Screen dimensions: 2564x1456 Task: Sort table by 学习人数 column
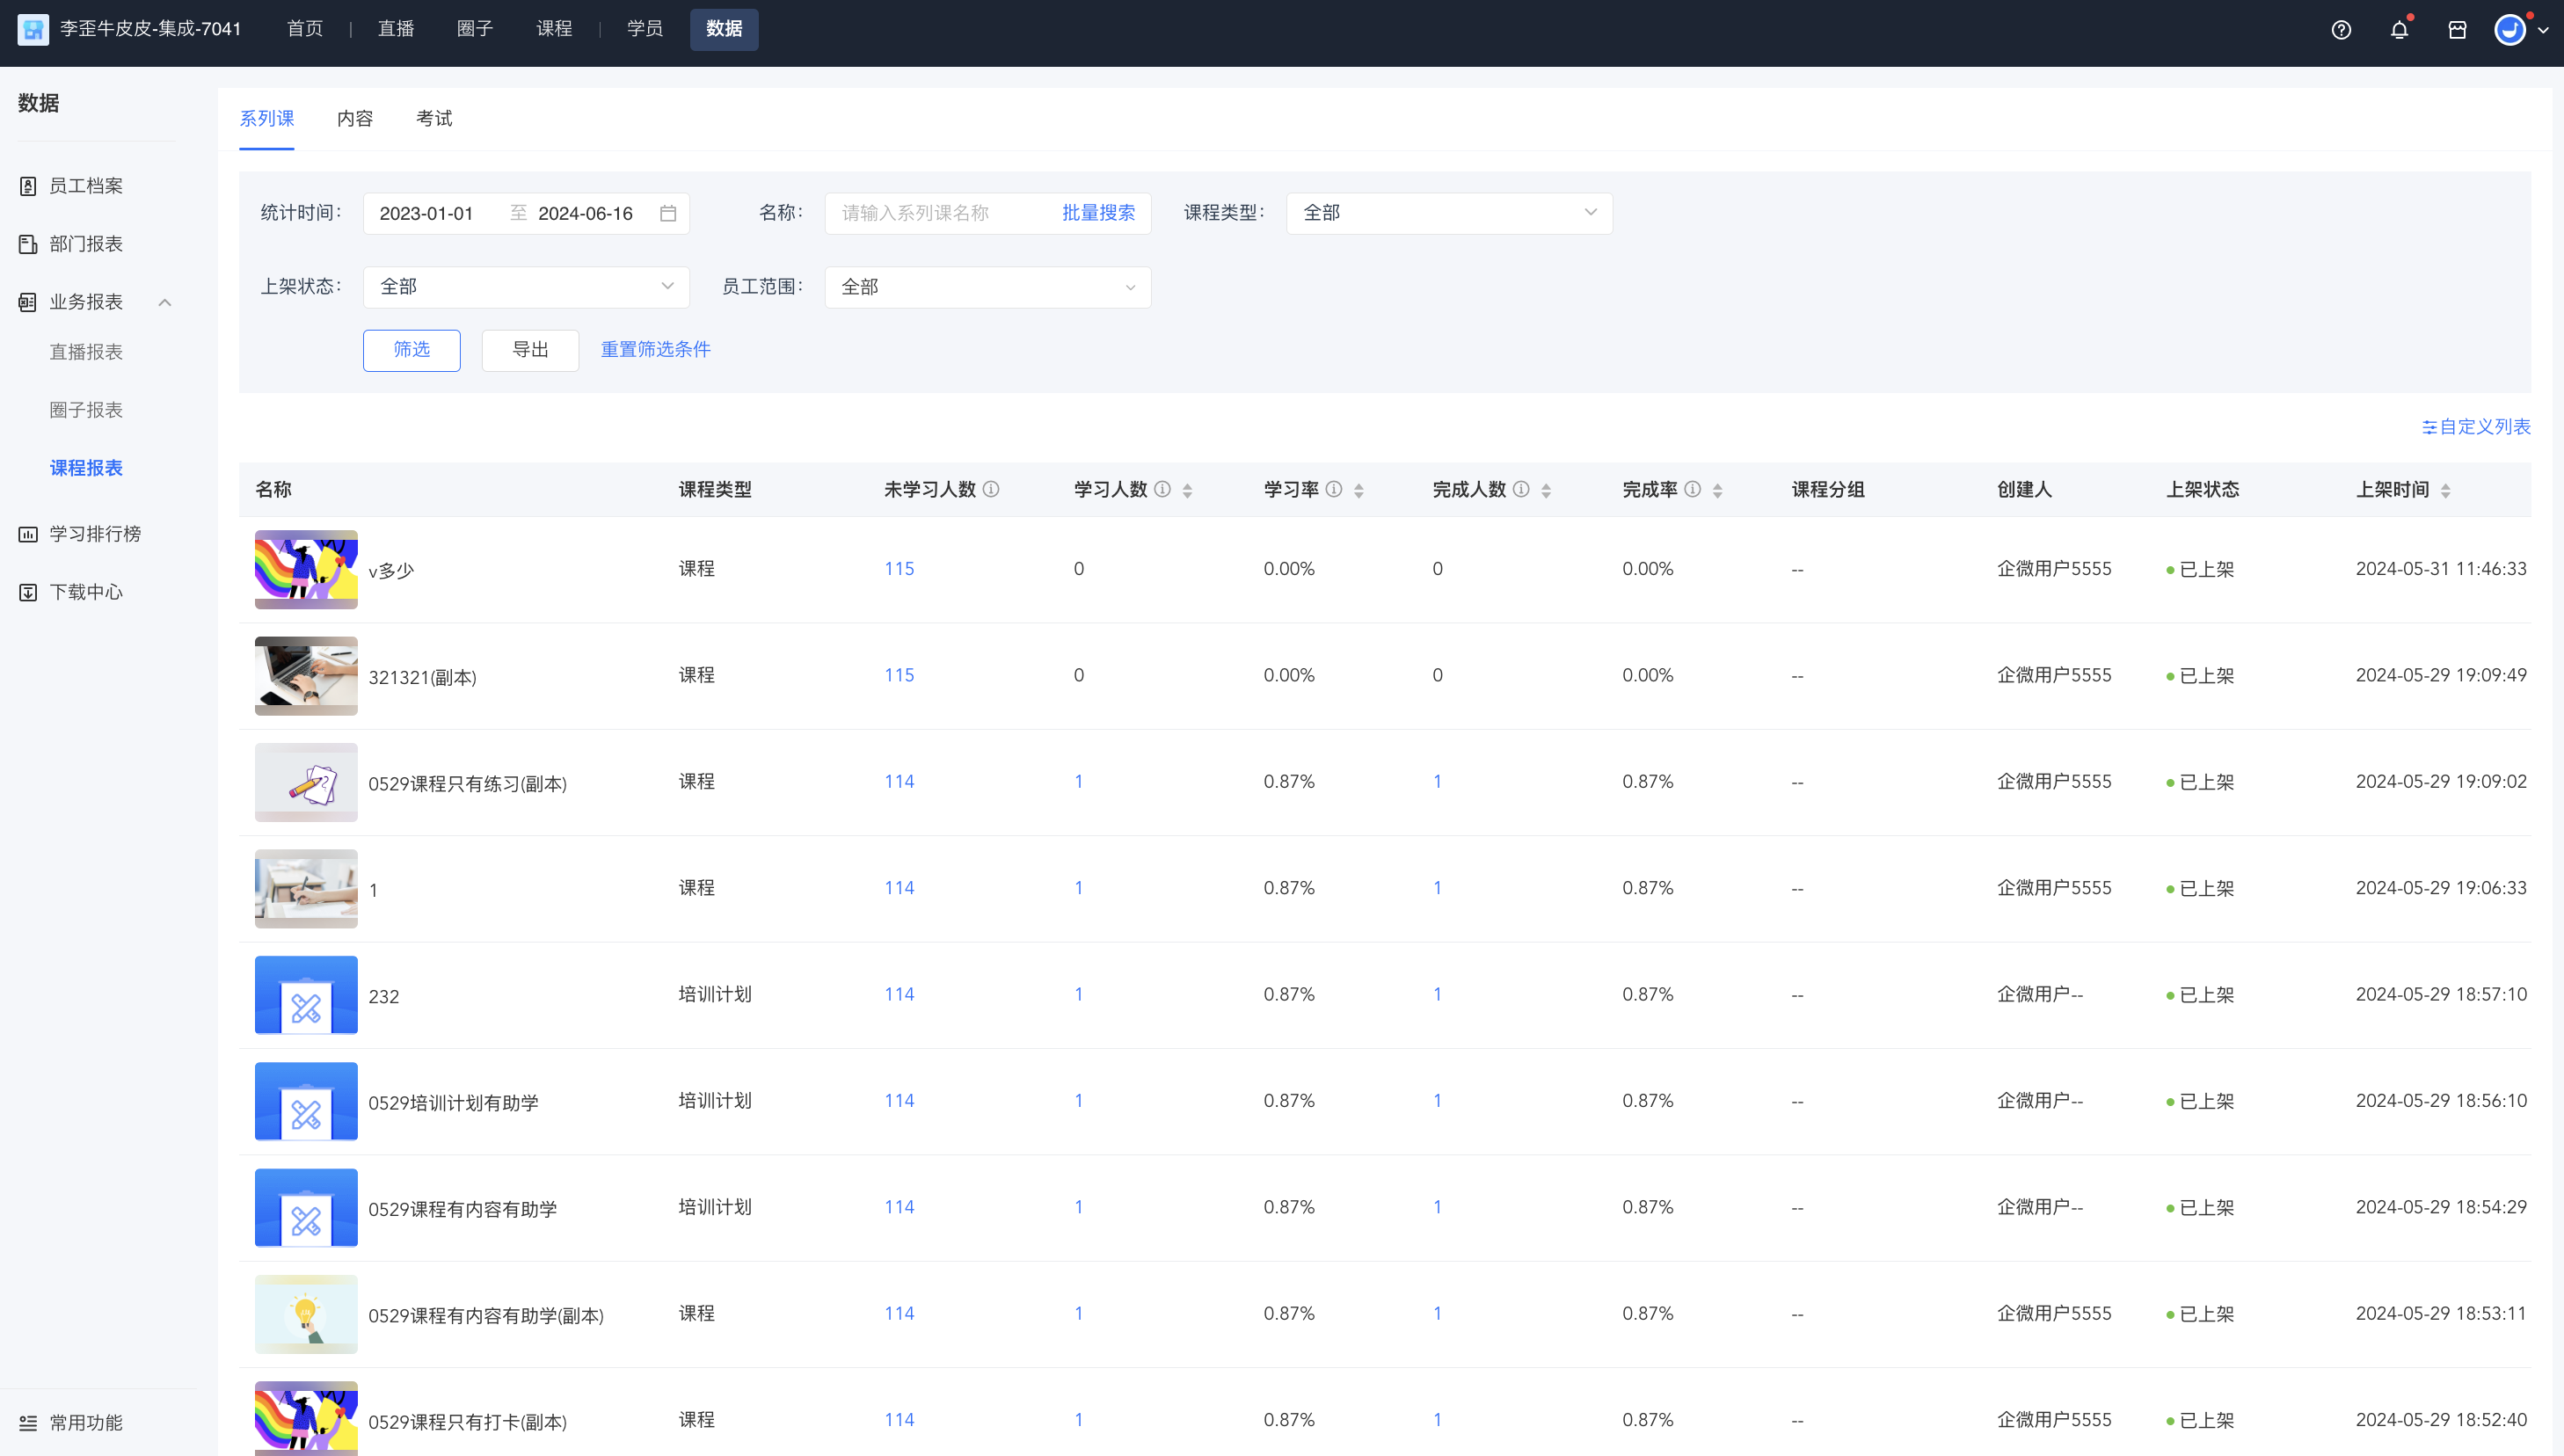point(1187,490)
